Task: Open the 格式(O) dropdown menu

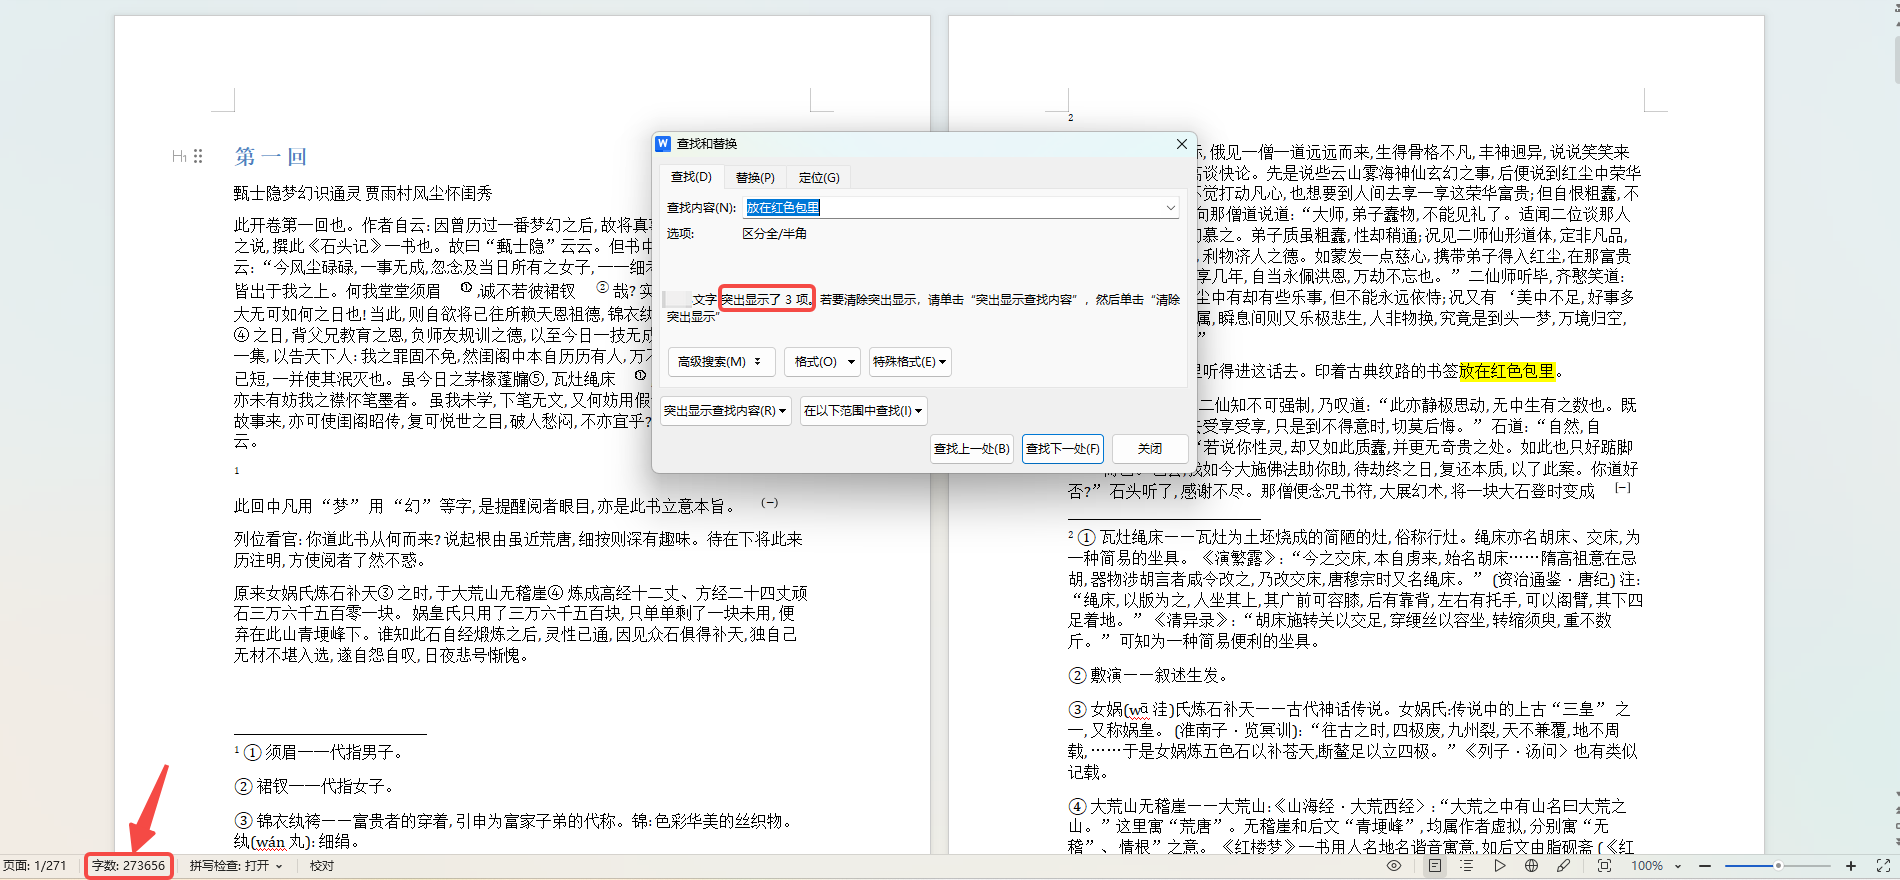Action: pyautogui.click(x=824, y=362)
